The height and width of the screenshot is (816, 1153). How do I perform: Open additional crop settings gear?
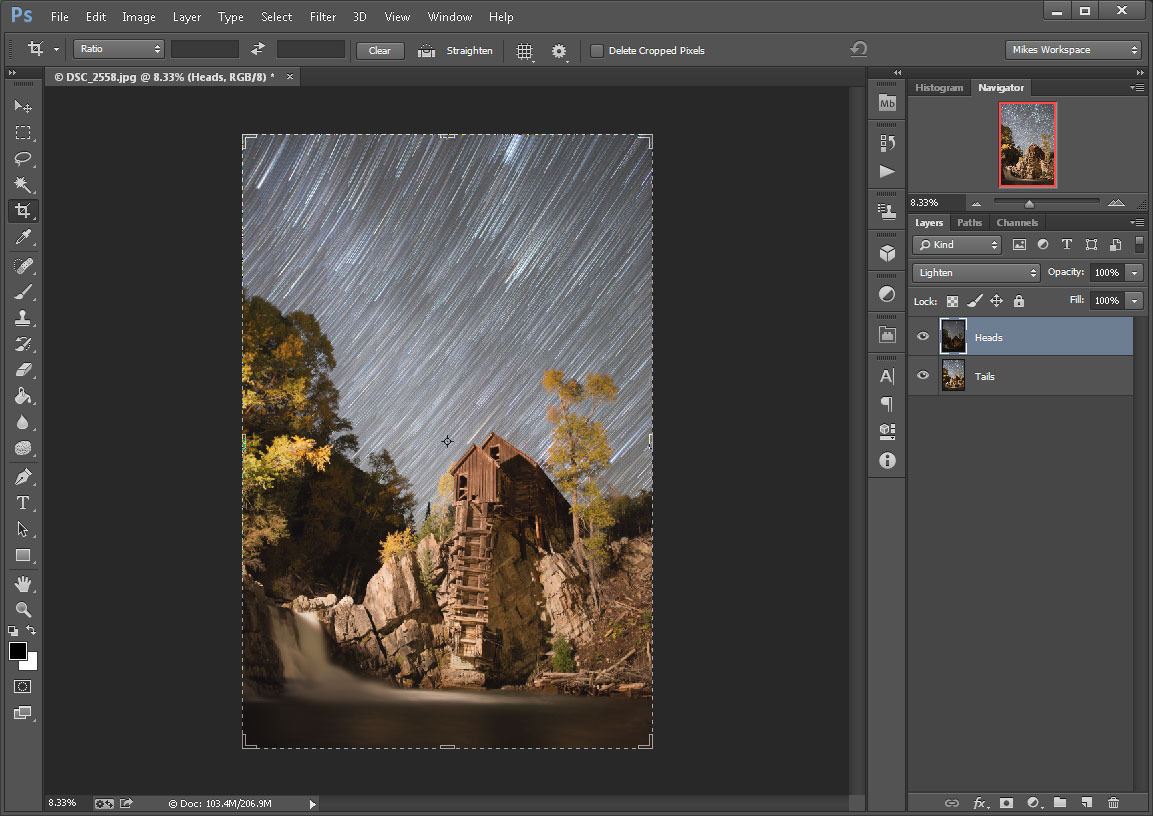(x=559, y=51)
